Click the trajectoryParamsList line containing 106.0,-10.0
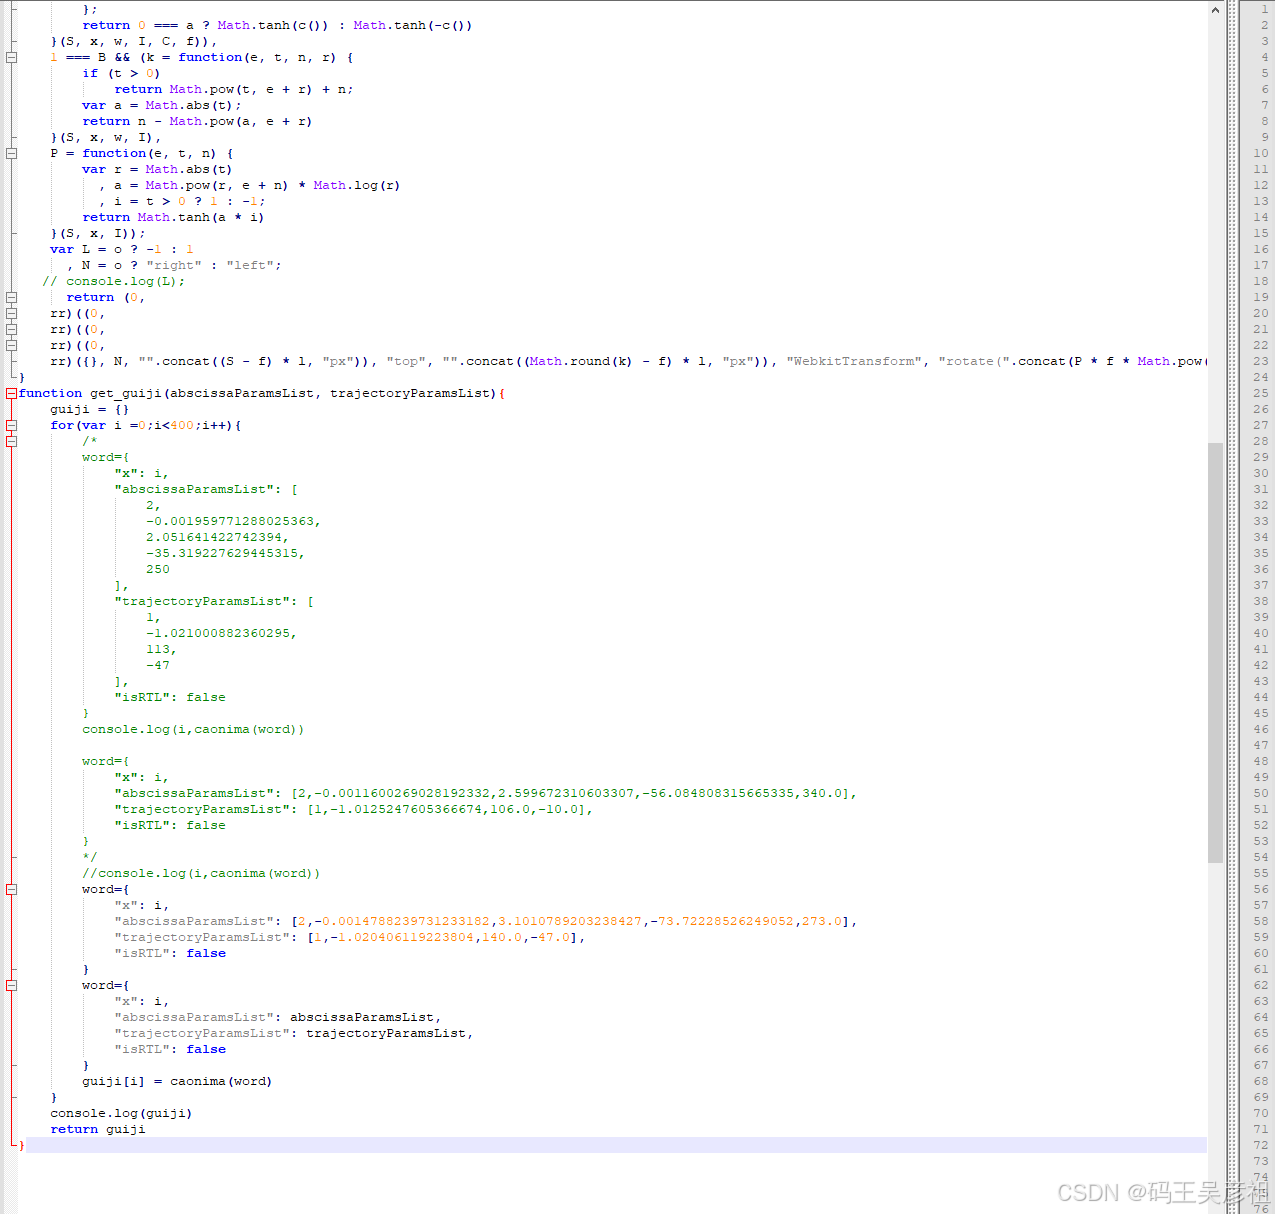The height and width of the screenshot is (1214, 1275). pos(353,809)
